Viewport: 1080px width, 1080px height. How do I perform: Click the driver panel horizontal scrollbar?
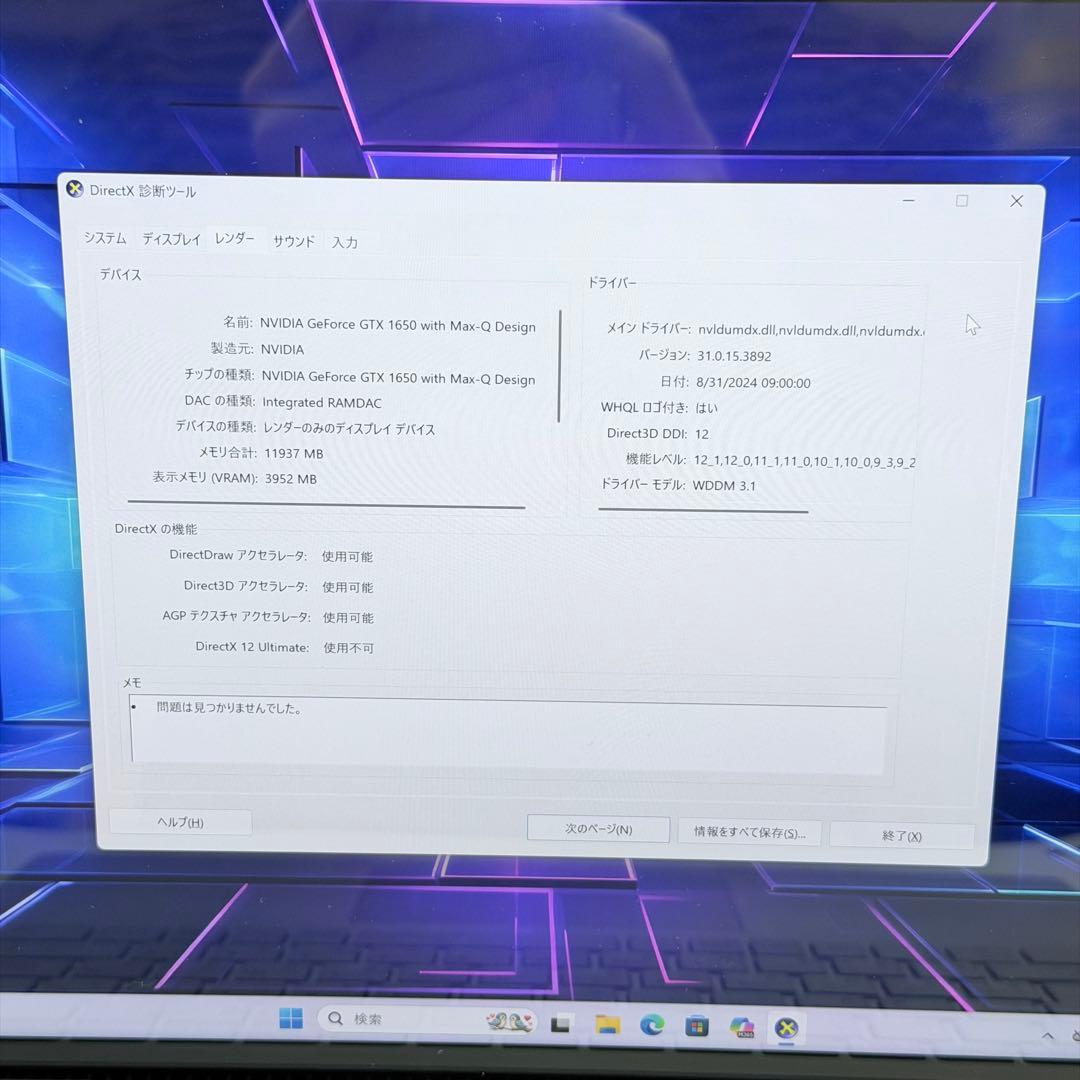(x=703, y=510)
